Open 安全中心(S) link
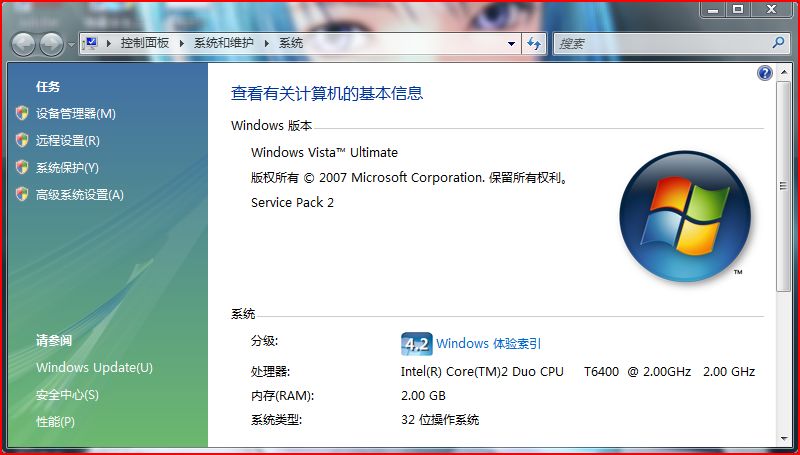This screenshot has width=800, height=455. (67, 395)
